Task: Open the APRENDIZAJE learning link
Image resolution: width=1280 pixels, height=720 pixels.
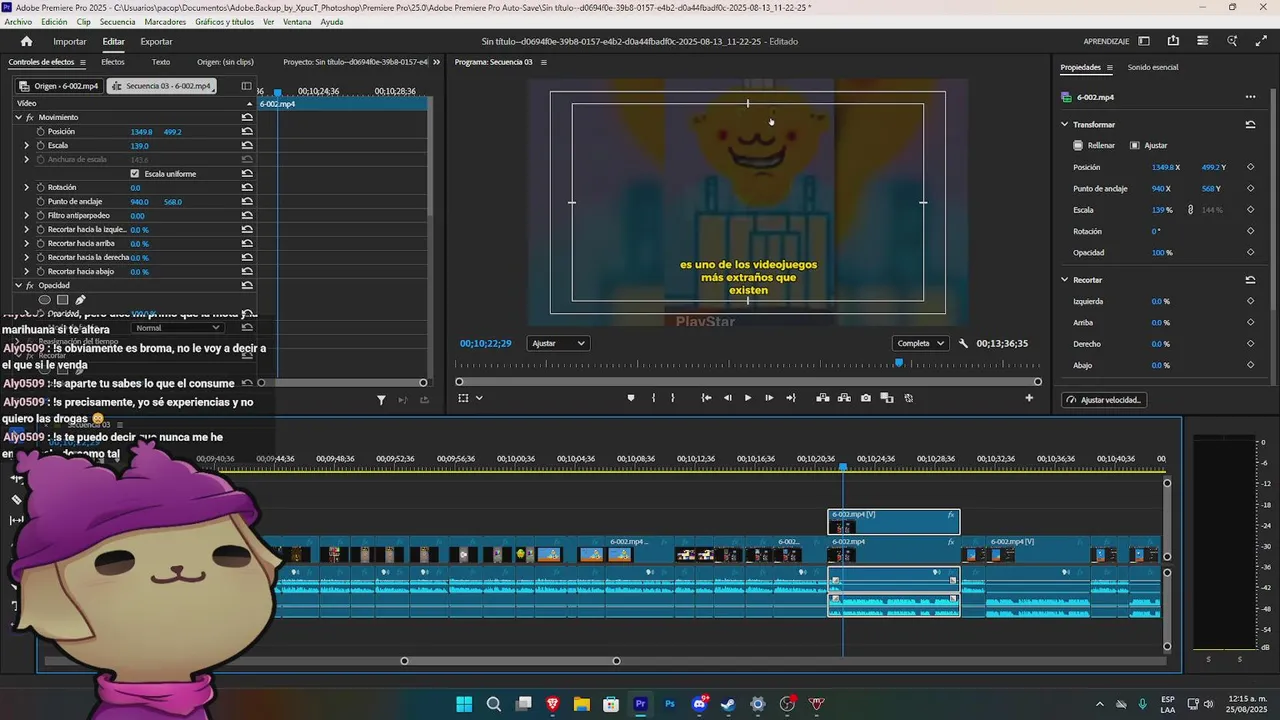Action: tap(1106, 41)
